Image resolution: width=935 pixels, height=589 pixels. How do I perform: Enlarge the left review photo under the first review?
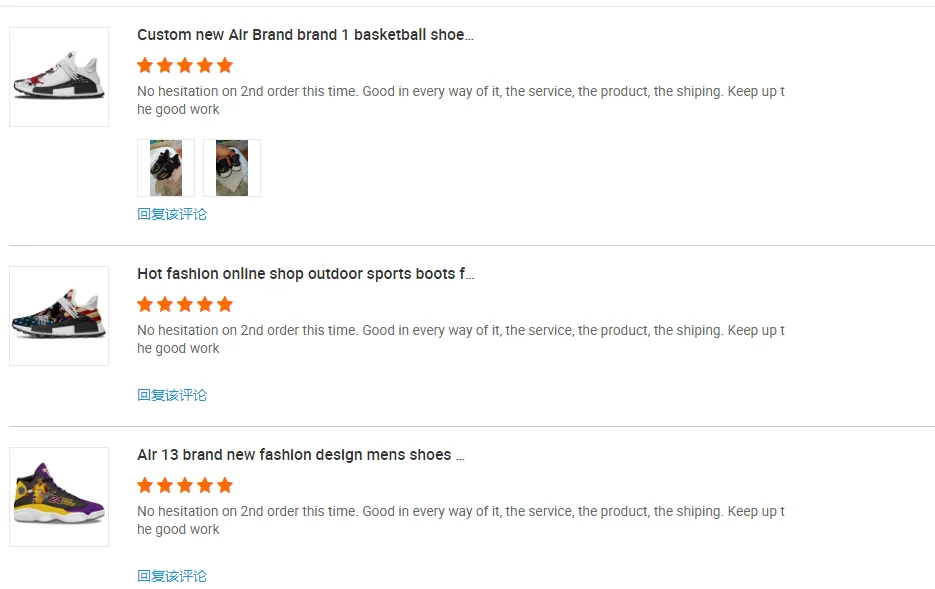[166, 168]
